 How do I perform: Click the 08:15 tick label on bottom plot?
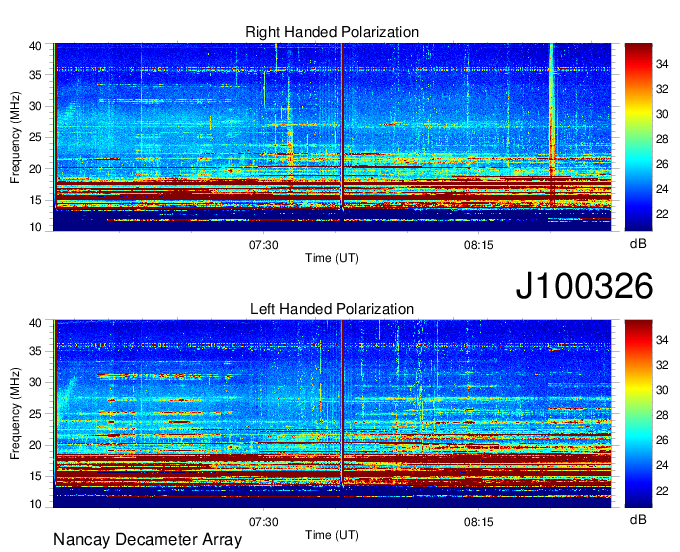[x=478, y=522]
